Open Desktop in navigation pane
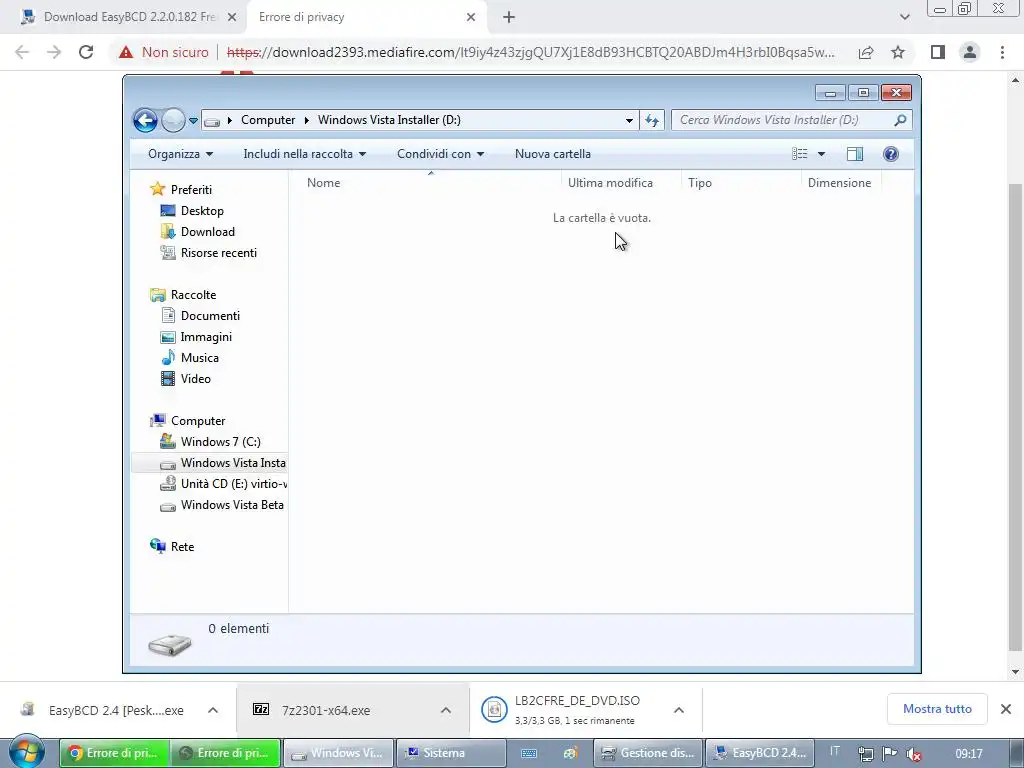1024x768 pixels. (202, 211)
